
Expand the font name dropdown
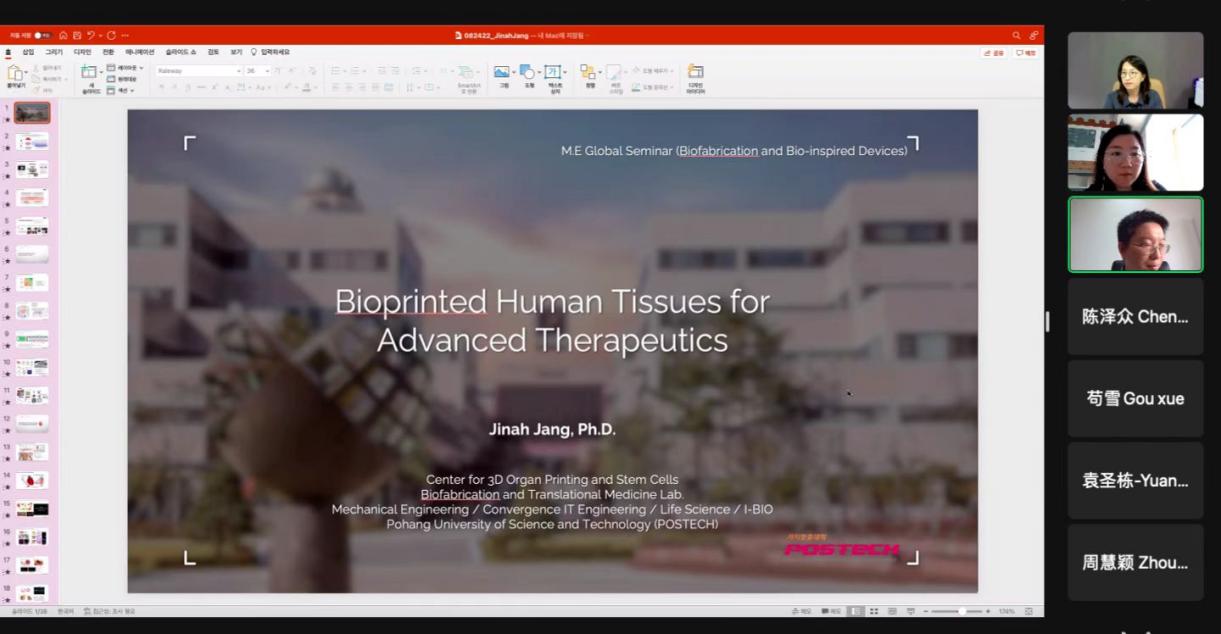tap(239, 71)
